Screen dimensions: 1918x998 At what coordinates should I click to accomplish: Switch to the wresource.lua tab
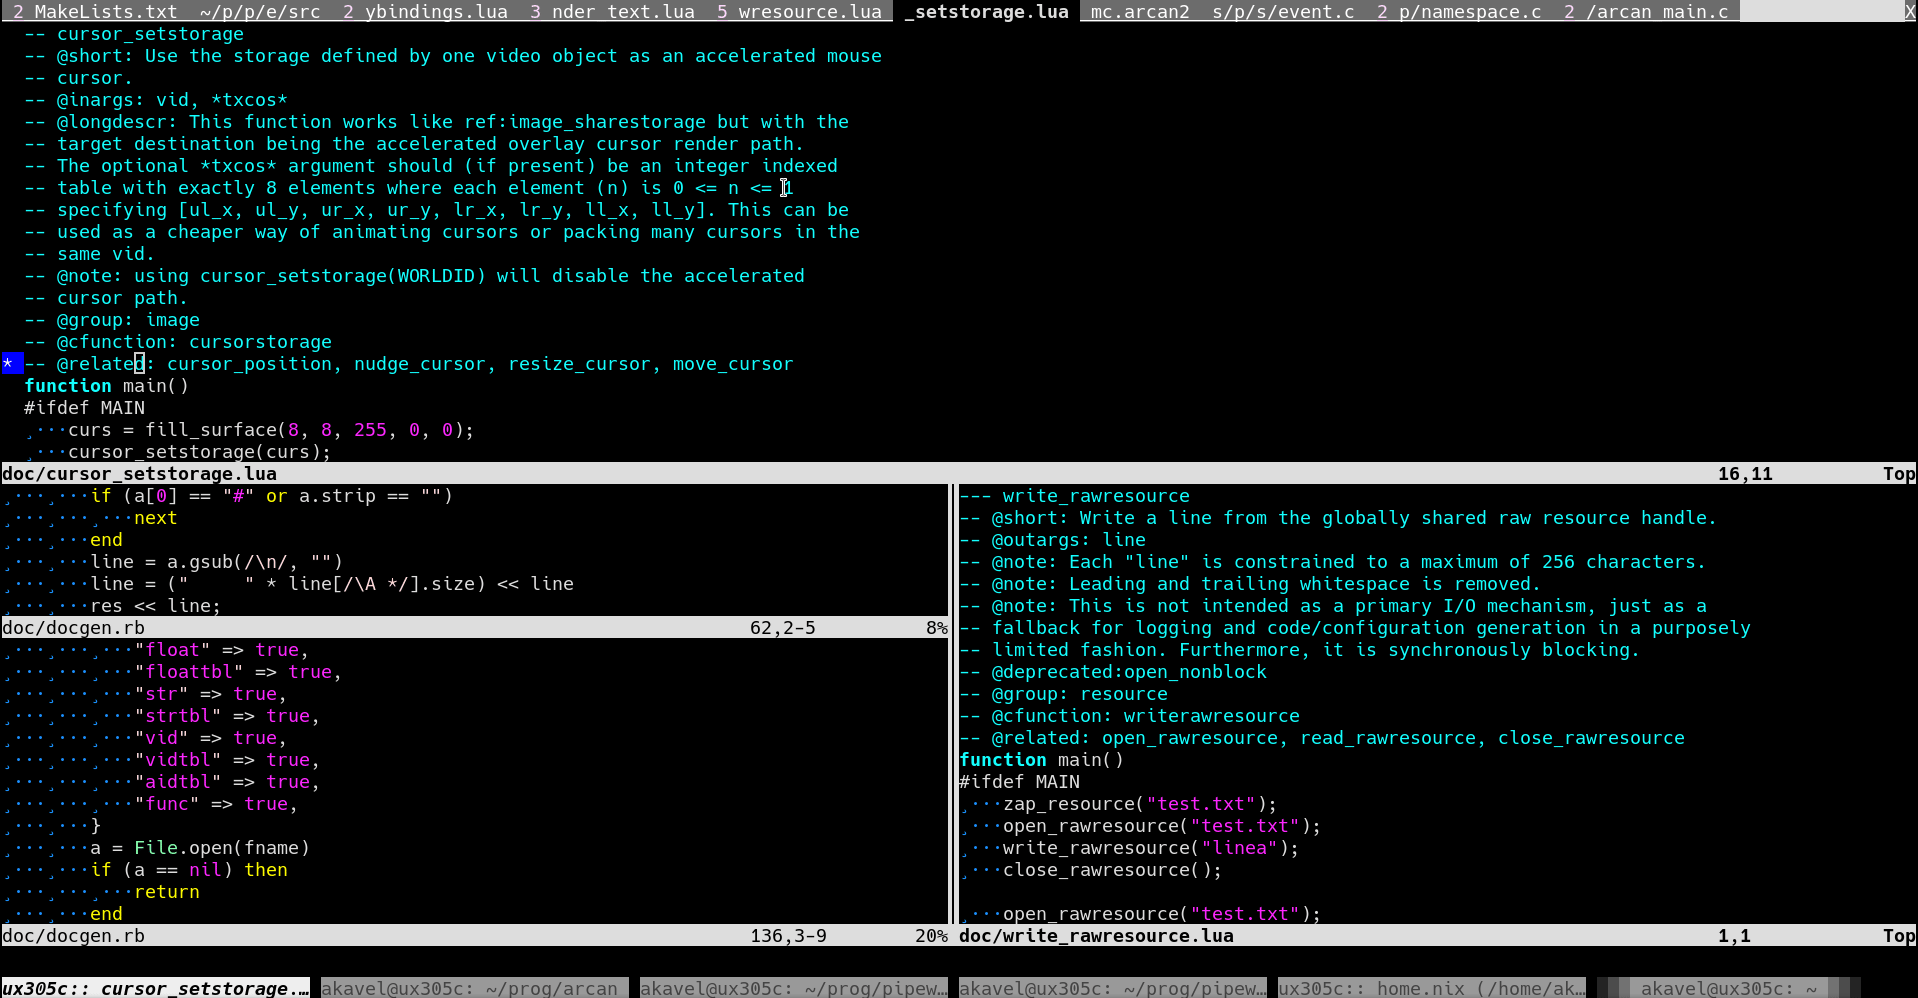click(x=800, y=11)
